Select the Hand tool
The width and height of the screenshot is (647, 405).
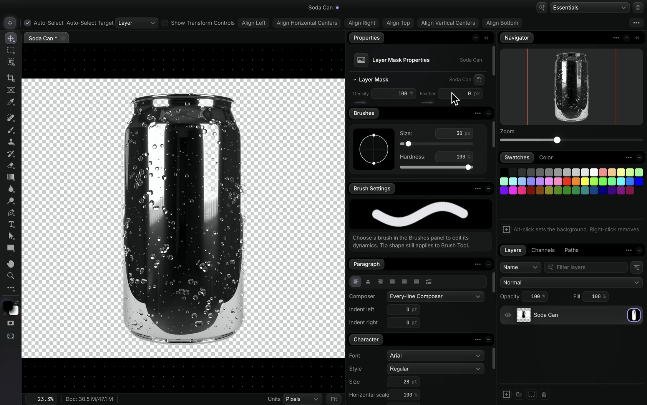click(x=11, y=264)
